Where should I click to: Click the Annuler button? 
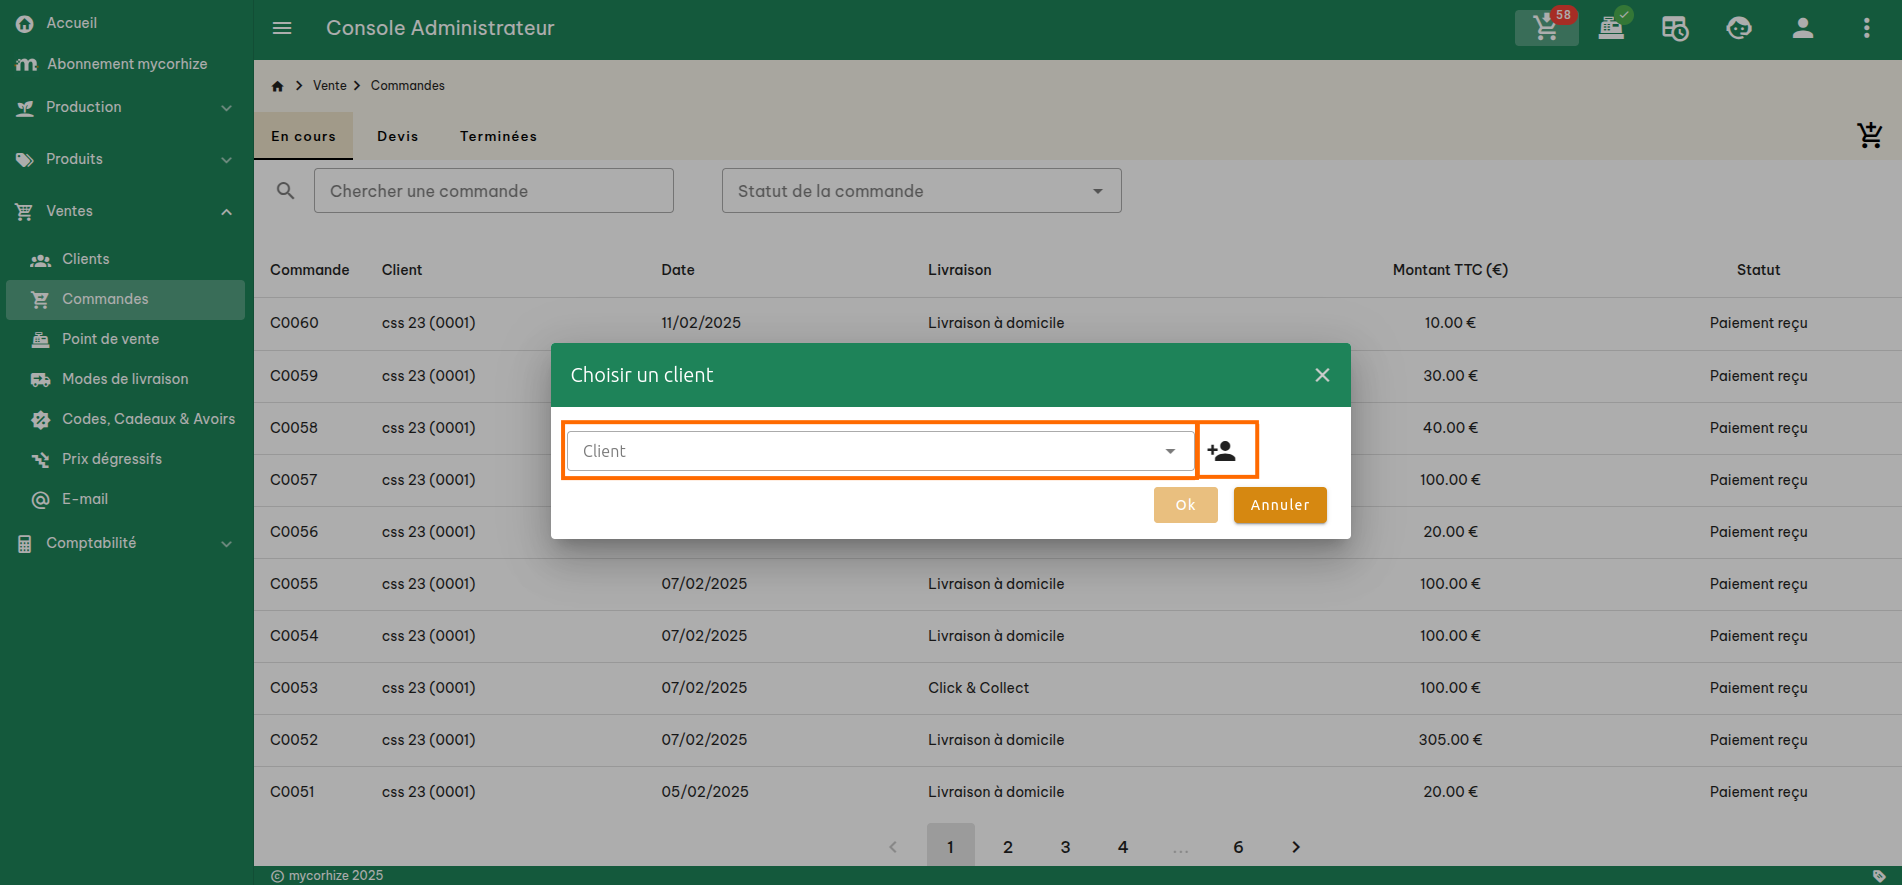pos(1280,505)
